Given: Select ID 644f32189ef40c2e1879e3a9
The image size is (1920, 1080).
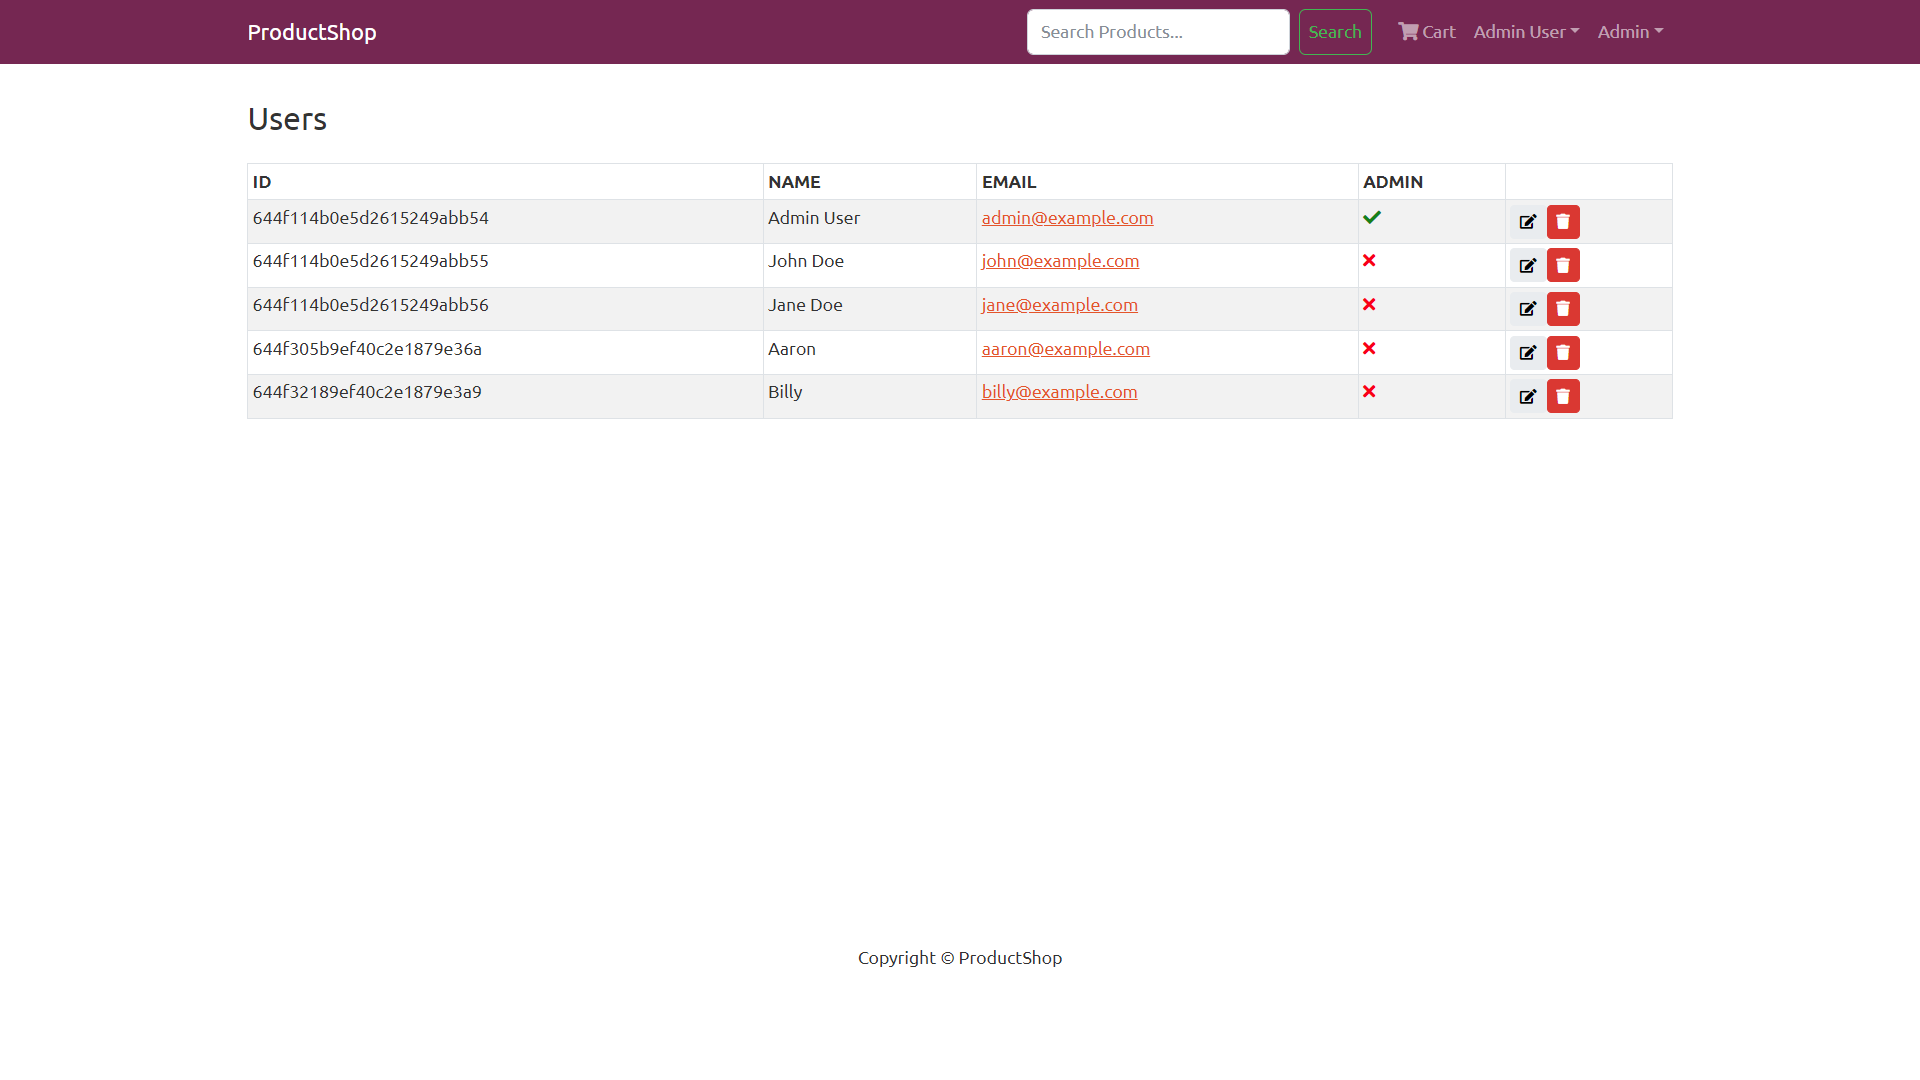Looking at the screenshot, I should tap(367, 392).
